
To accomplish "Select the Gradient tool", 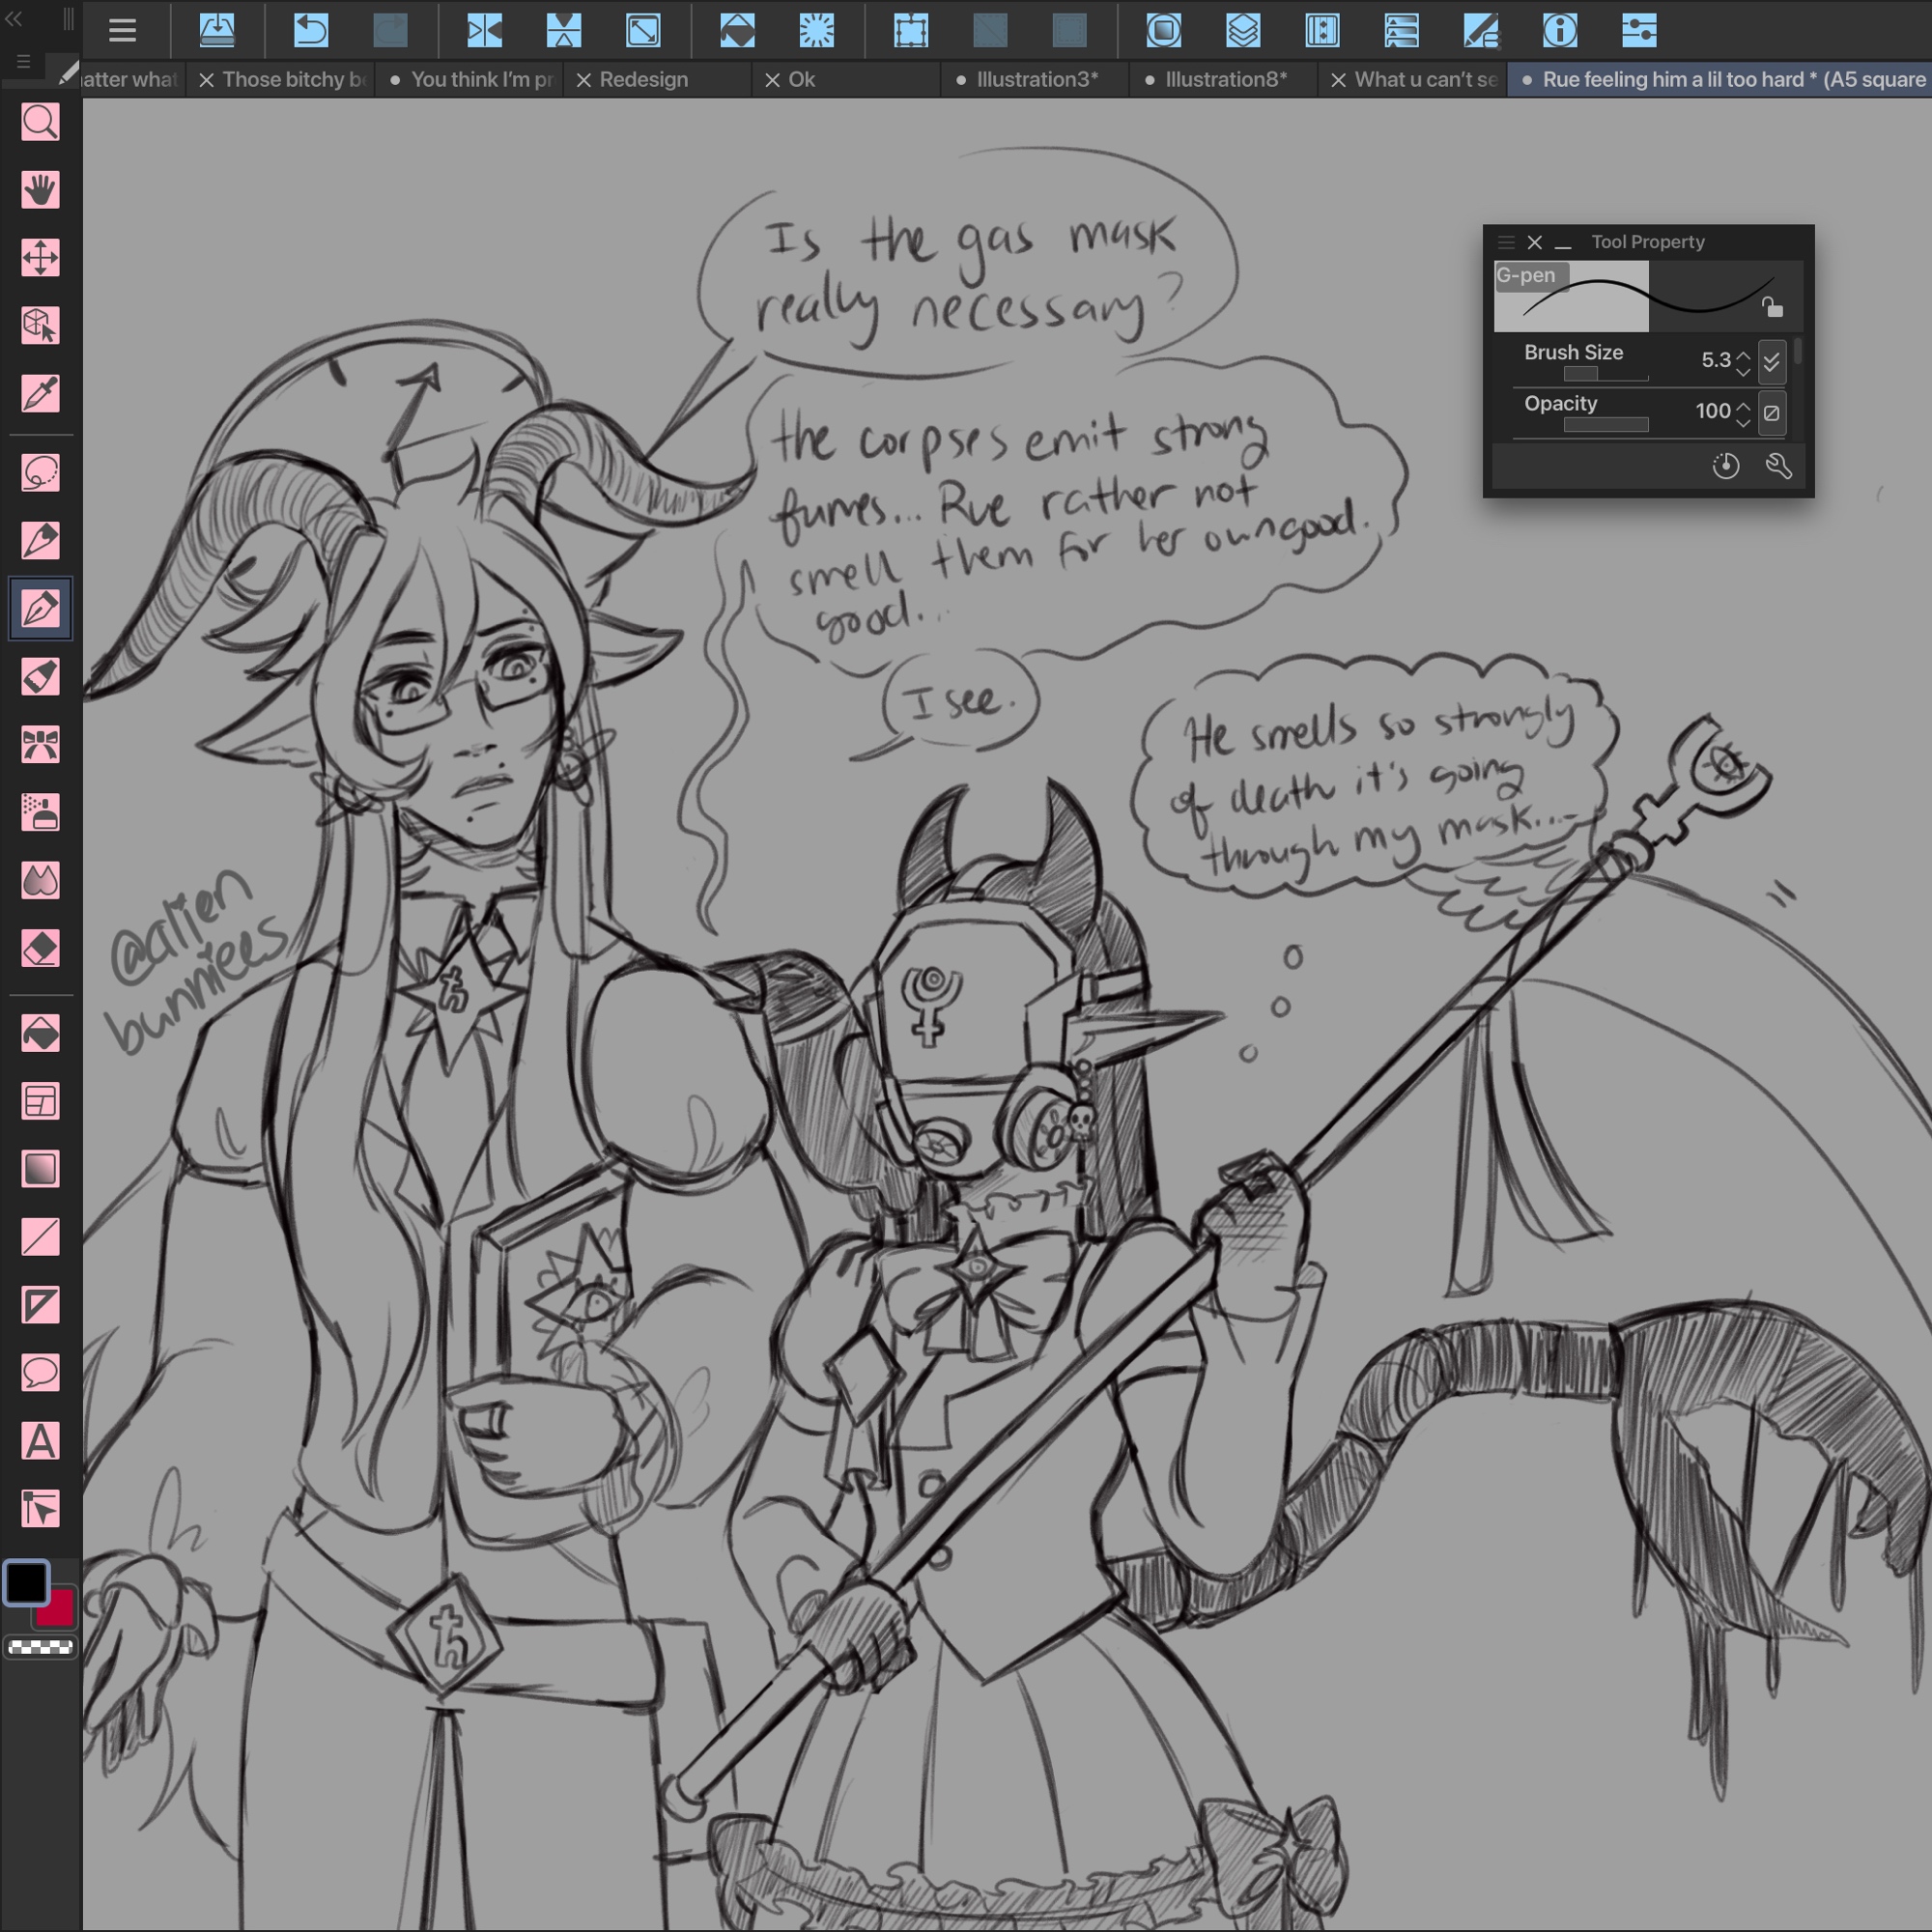I will pyautogui.click(x=40, y=1168).
